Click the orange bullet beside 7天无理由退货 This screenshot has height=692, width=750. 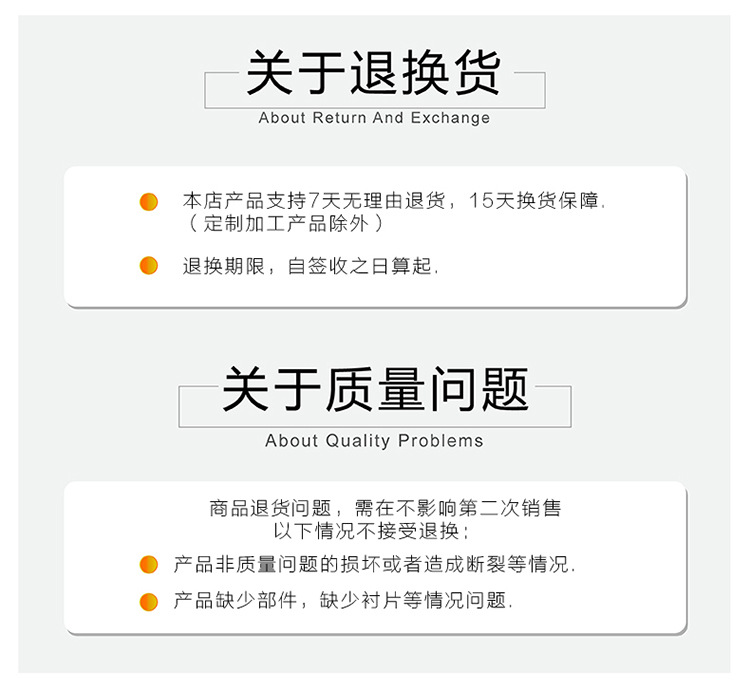[149, 202]
